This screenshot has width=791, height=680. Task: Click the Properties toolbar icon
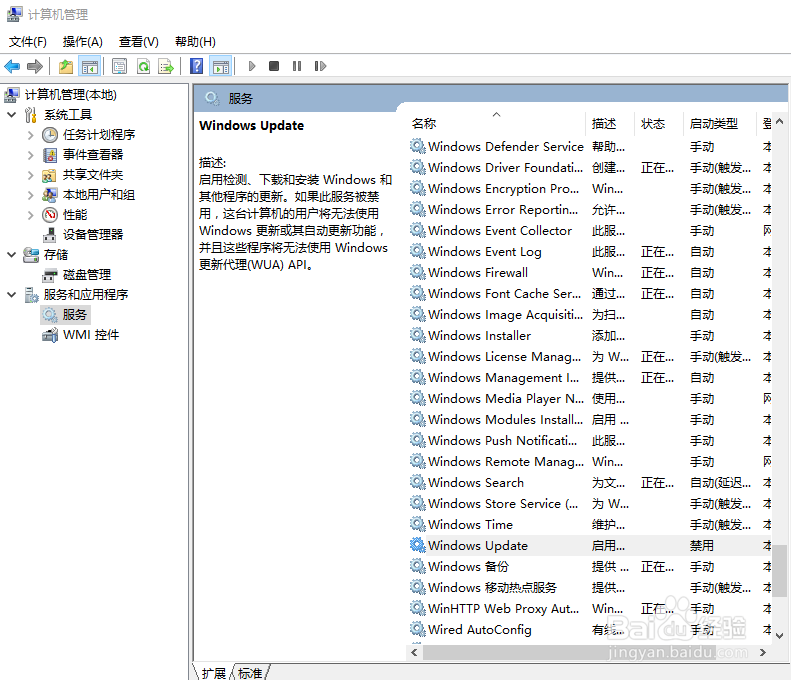click(x=120, y=66)
